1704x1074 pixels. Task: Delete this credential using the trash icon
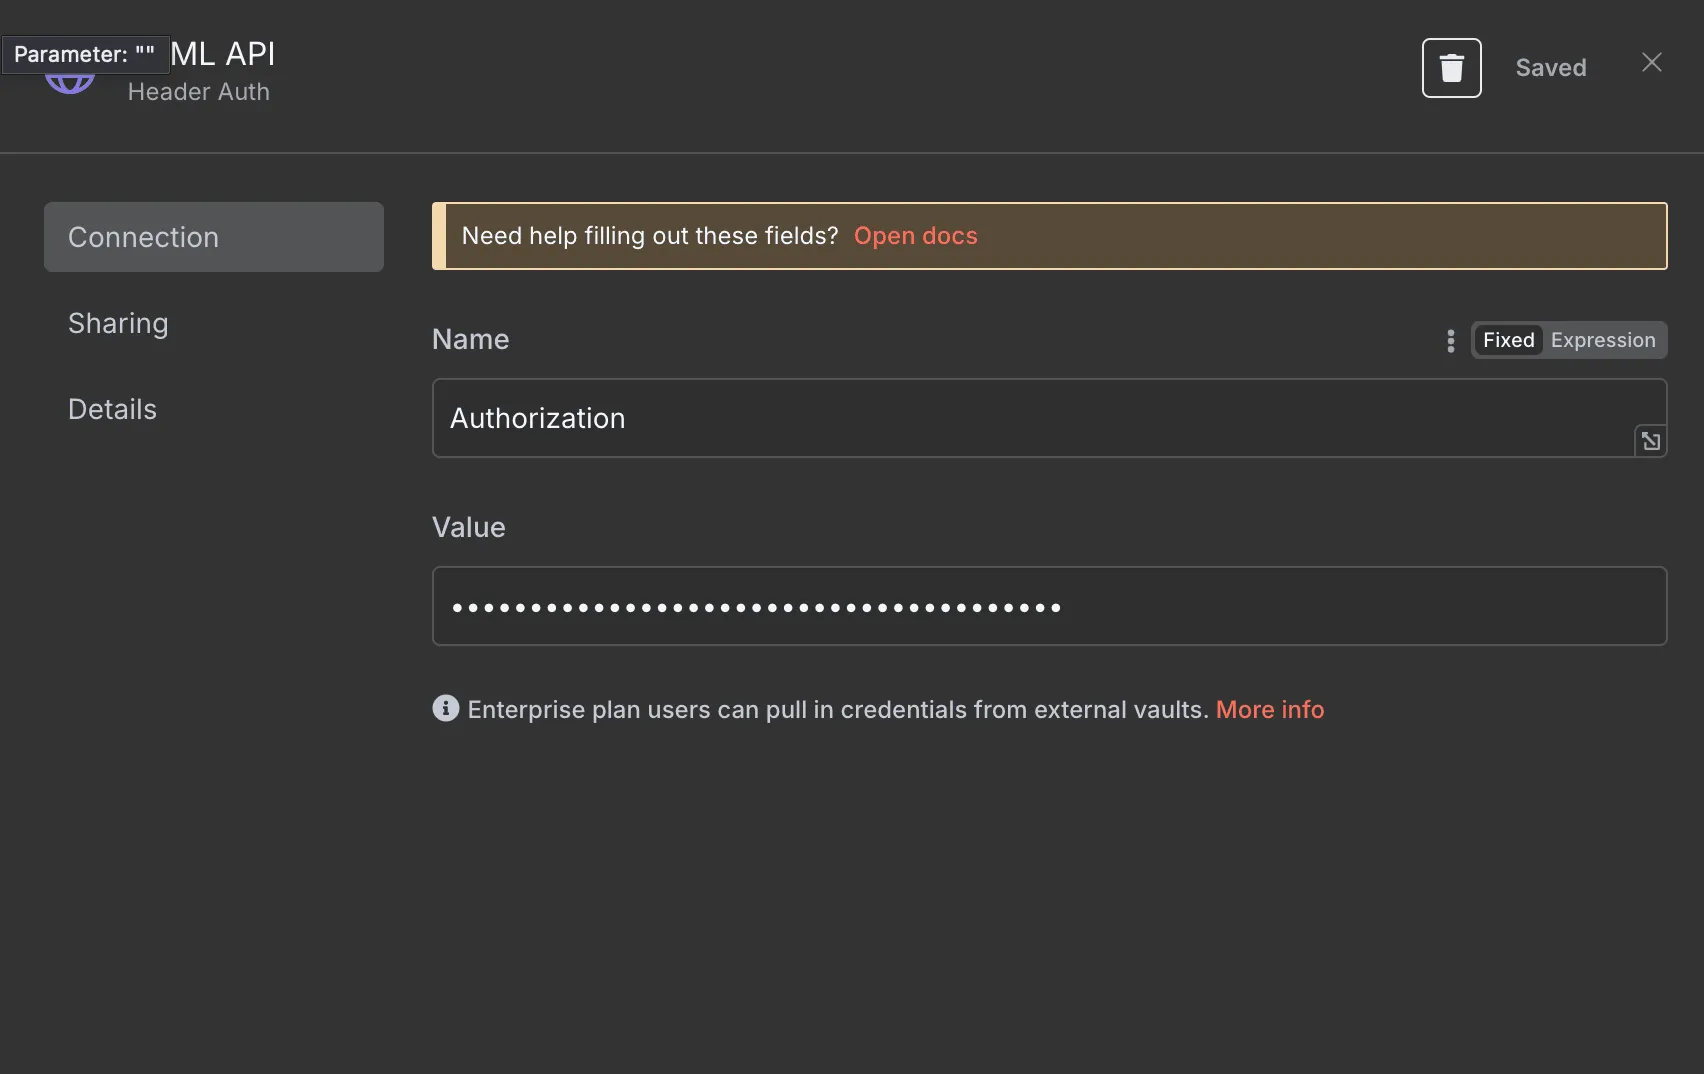click(1451, 67)
